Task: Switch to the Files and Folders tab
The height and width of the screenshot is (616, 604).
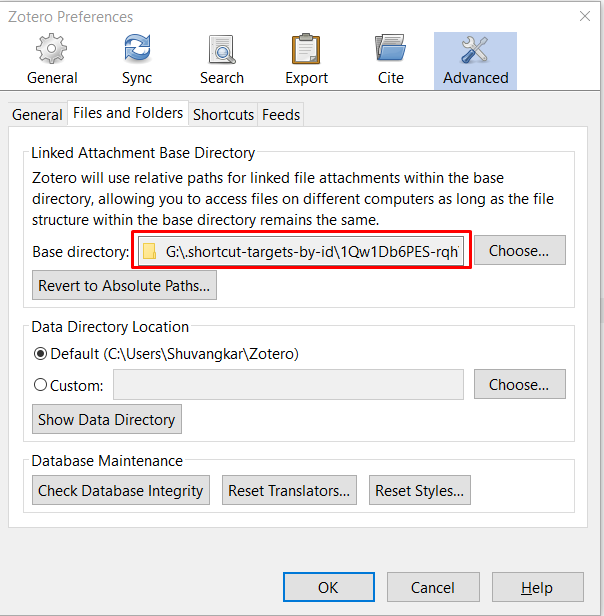Action: (x=128, y=113)
